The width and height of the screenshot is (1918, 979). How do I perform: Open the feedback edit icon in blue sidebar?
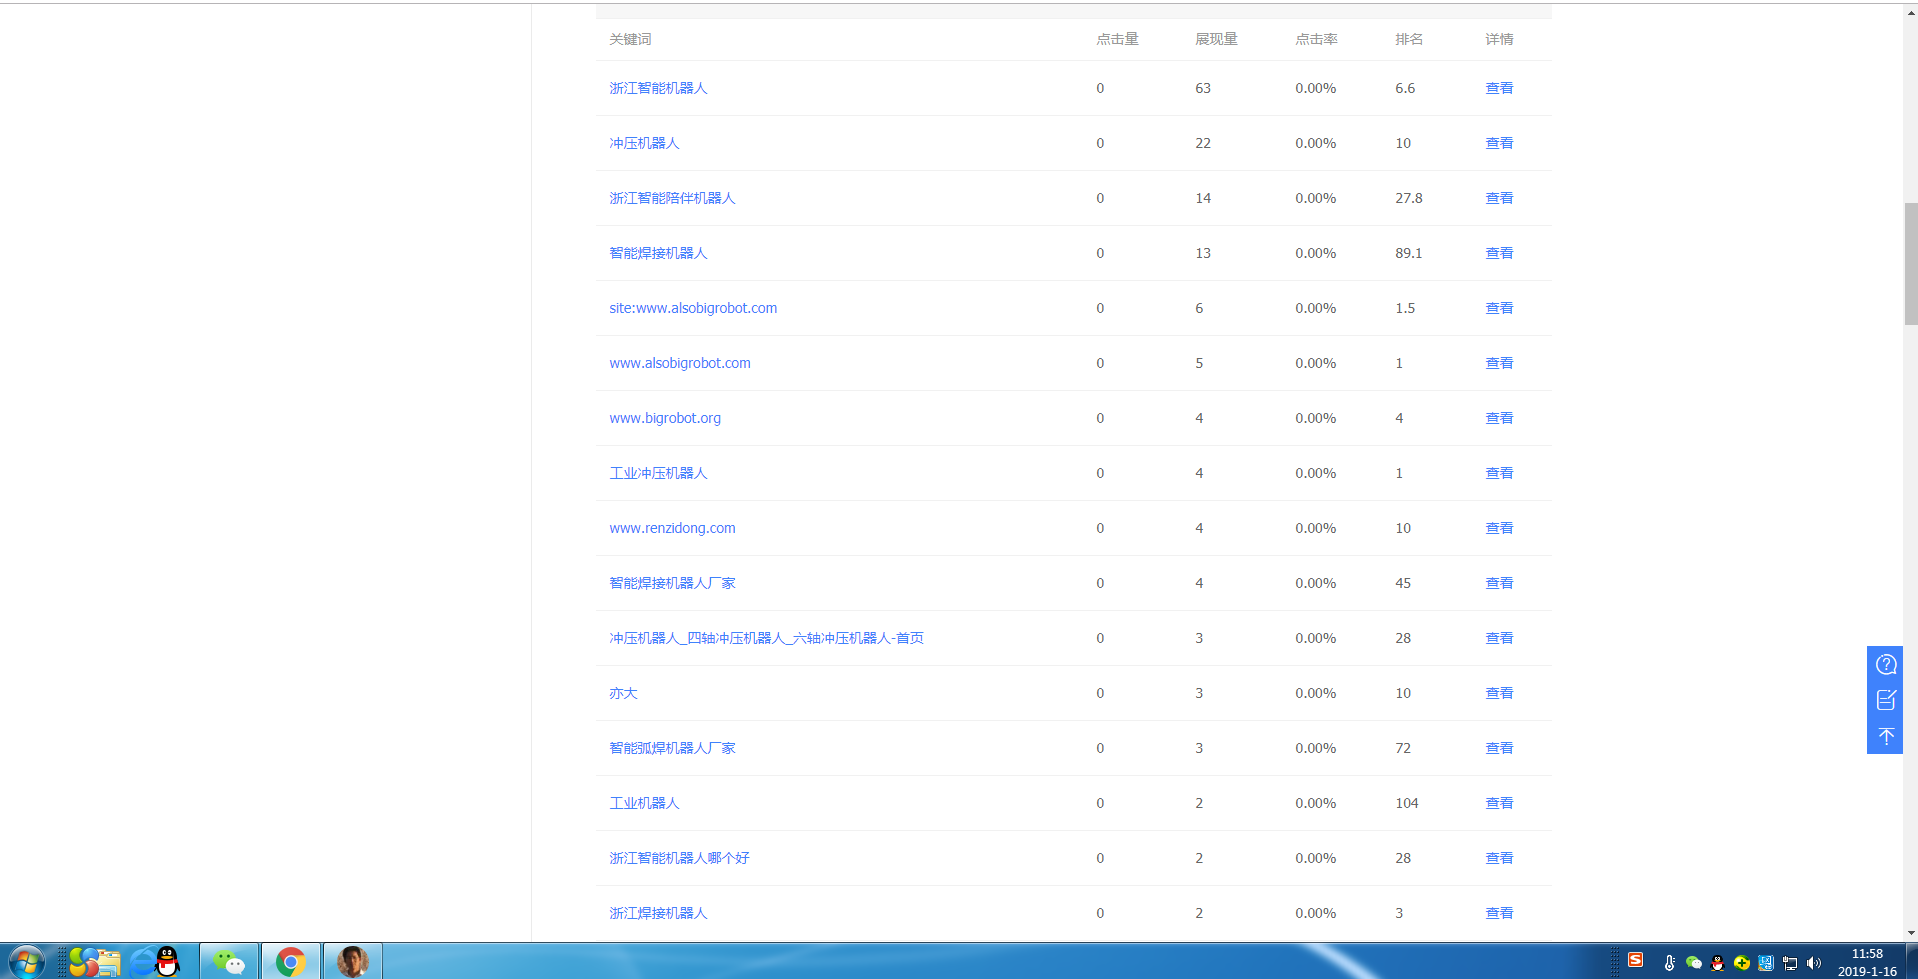tap(1885, 700)
